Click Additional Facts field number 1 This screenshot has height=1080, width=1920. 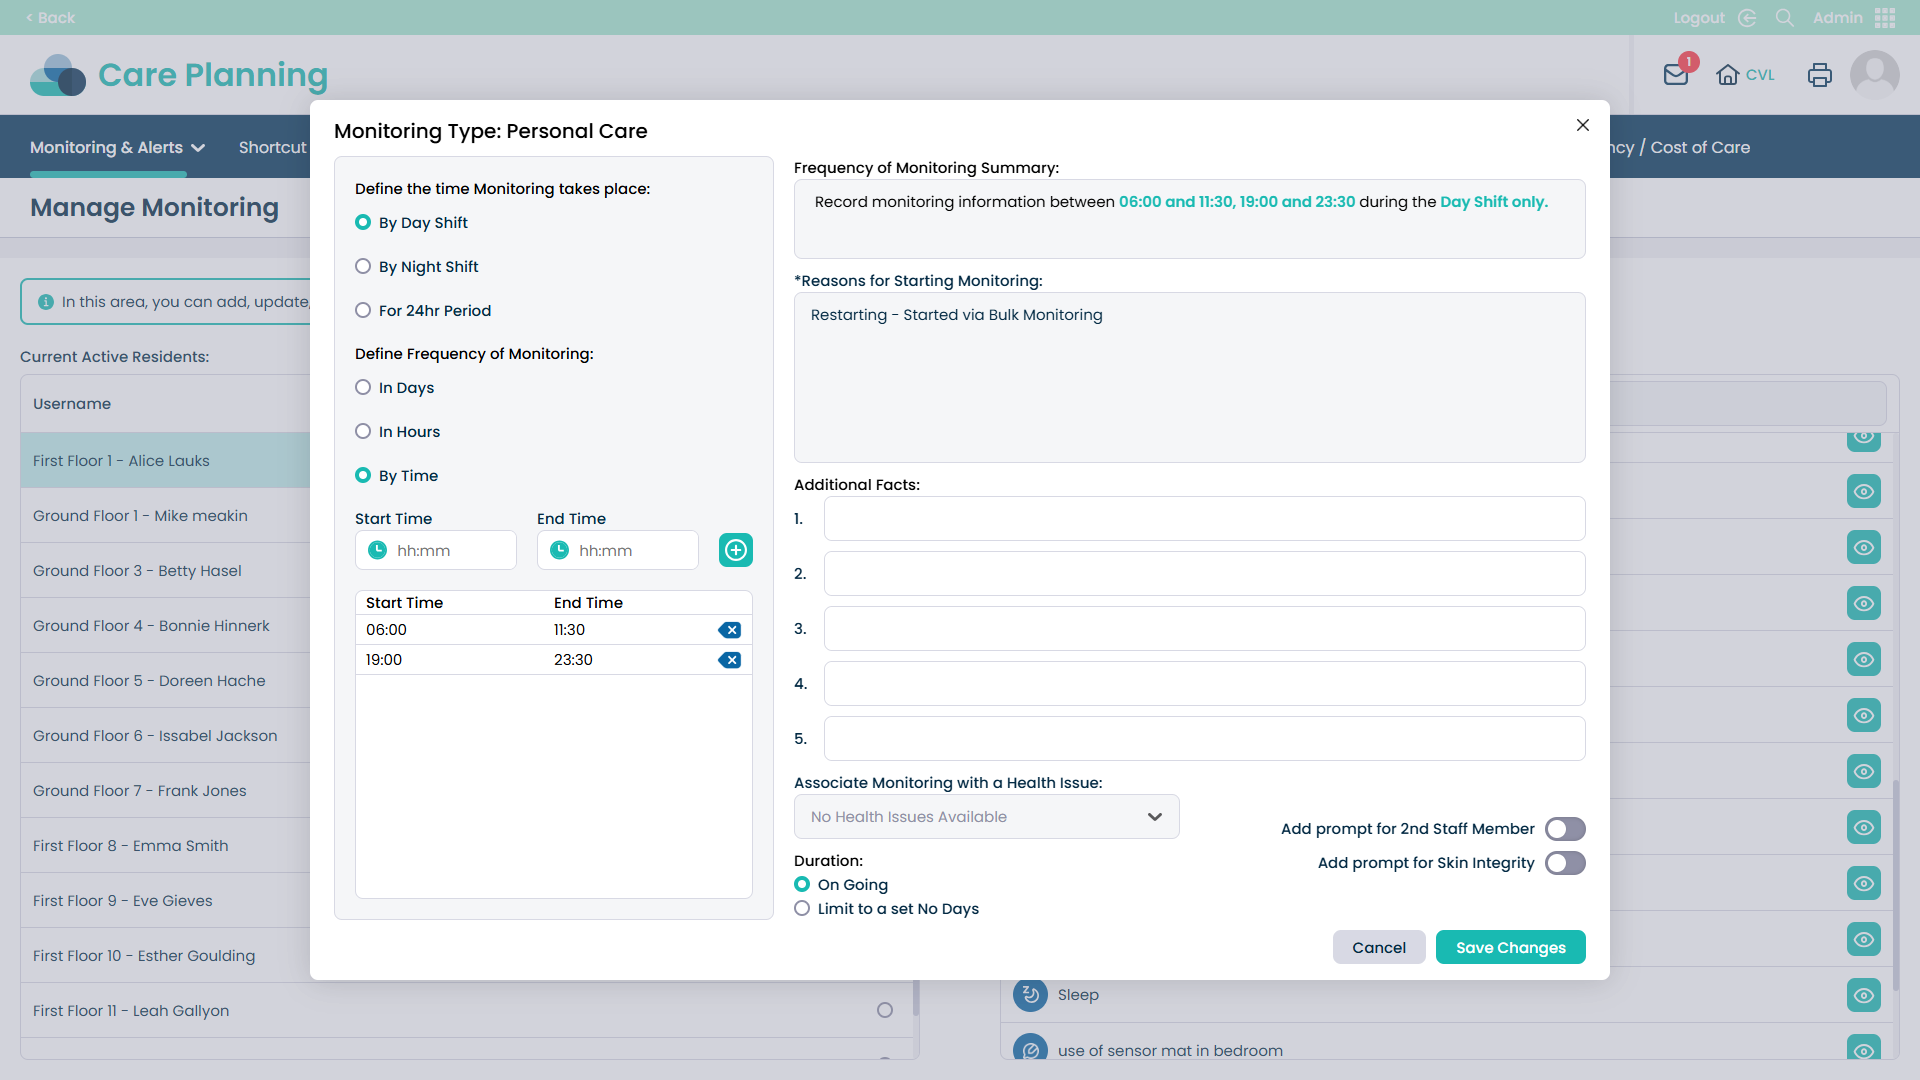click(1204, 519)
